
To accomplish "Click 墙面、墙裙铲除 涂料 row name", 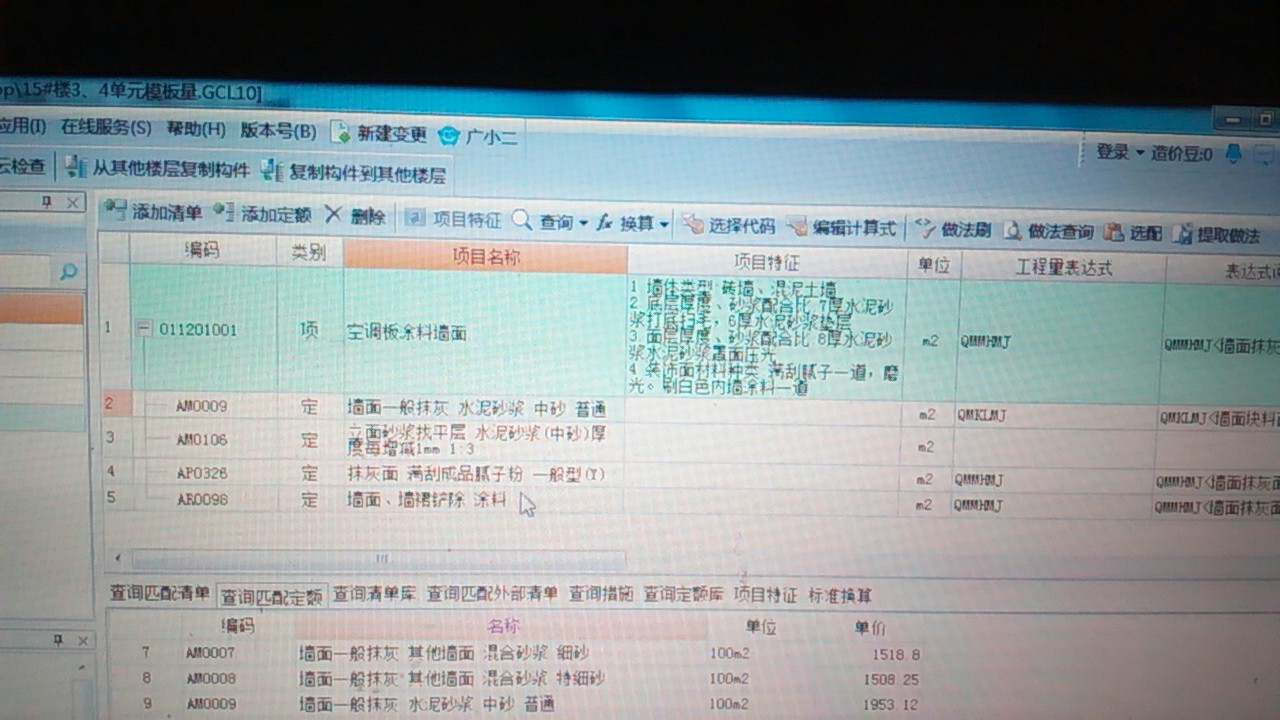I will click(x=427, y=499).
